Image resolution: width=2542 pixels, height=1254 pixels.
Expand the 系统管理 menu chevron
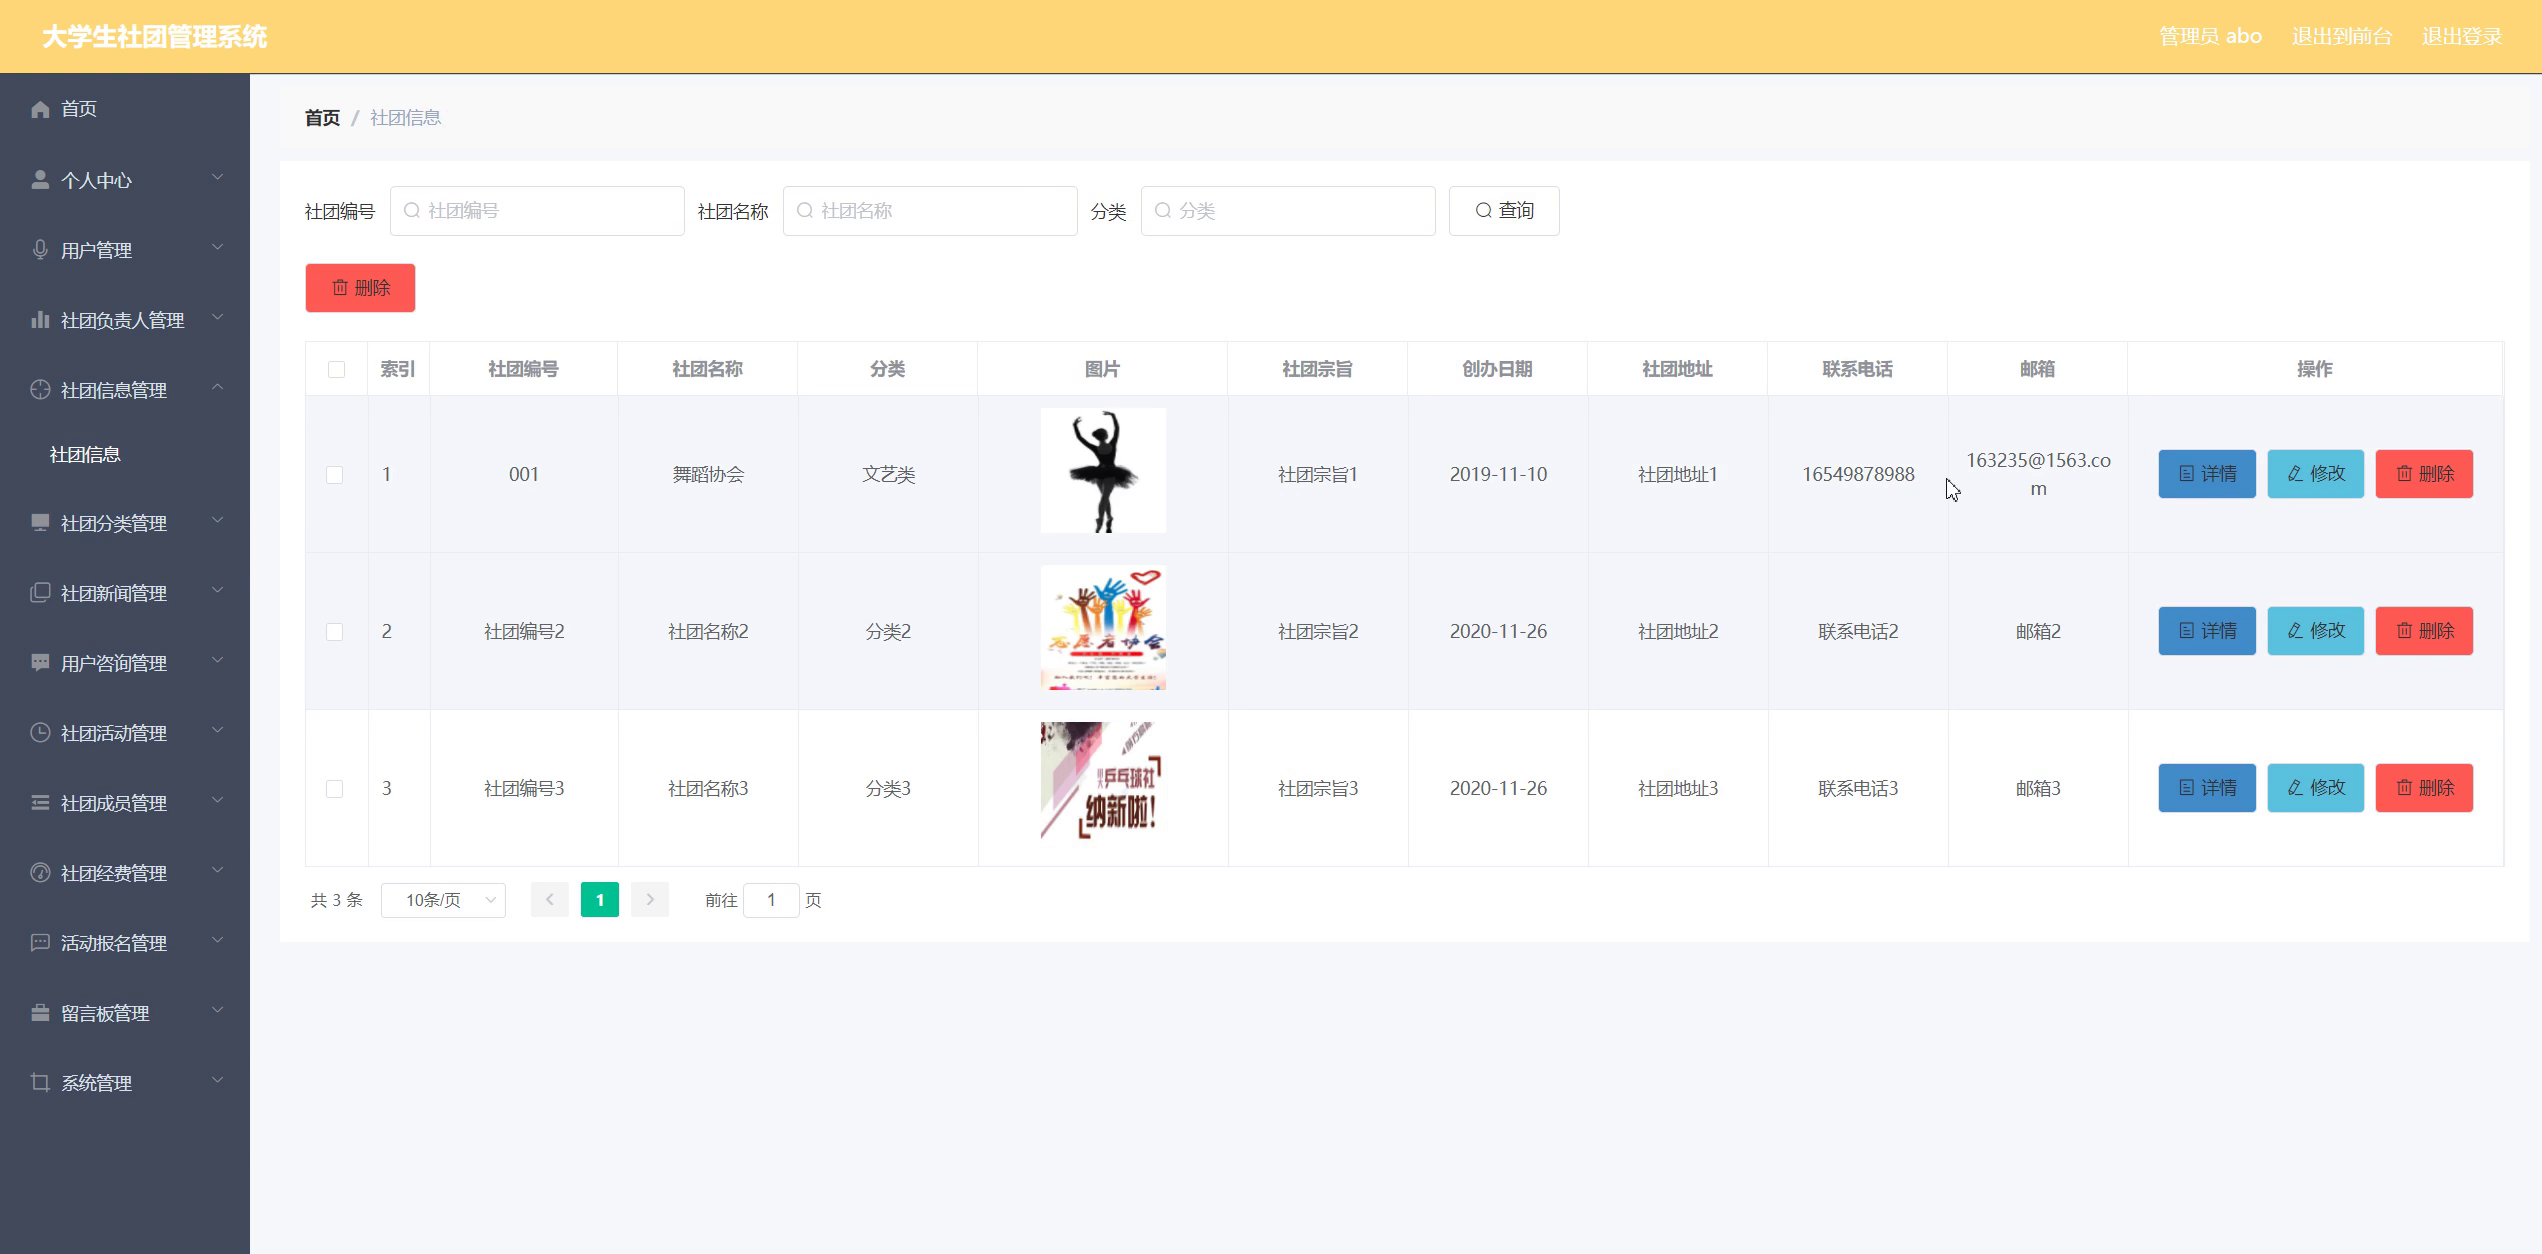point(217,1081)
